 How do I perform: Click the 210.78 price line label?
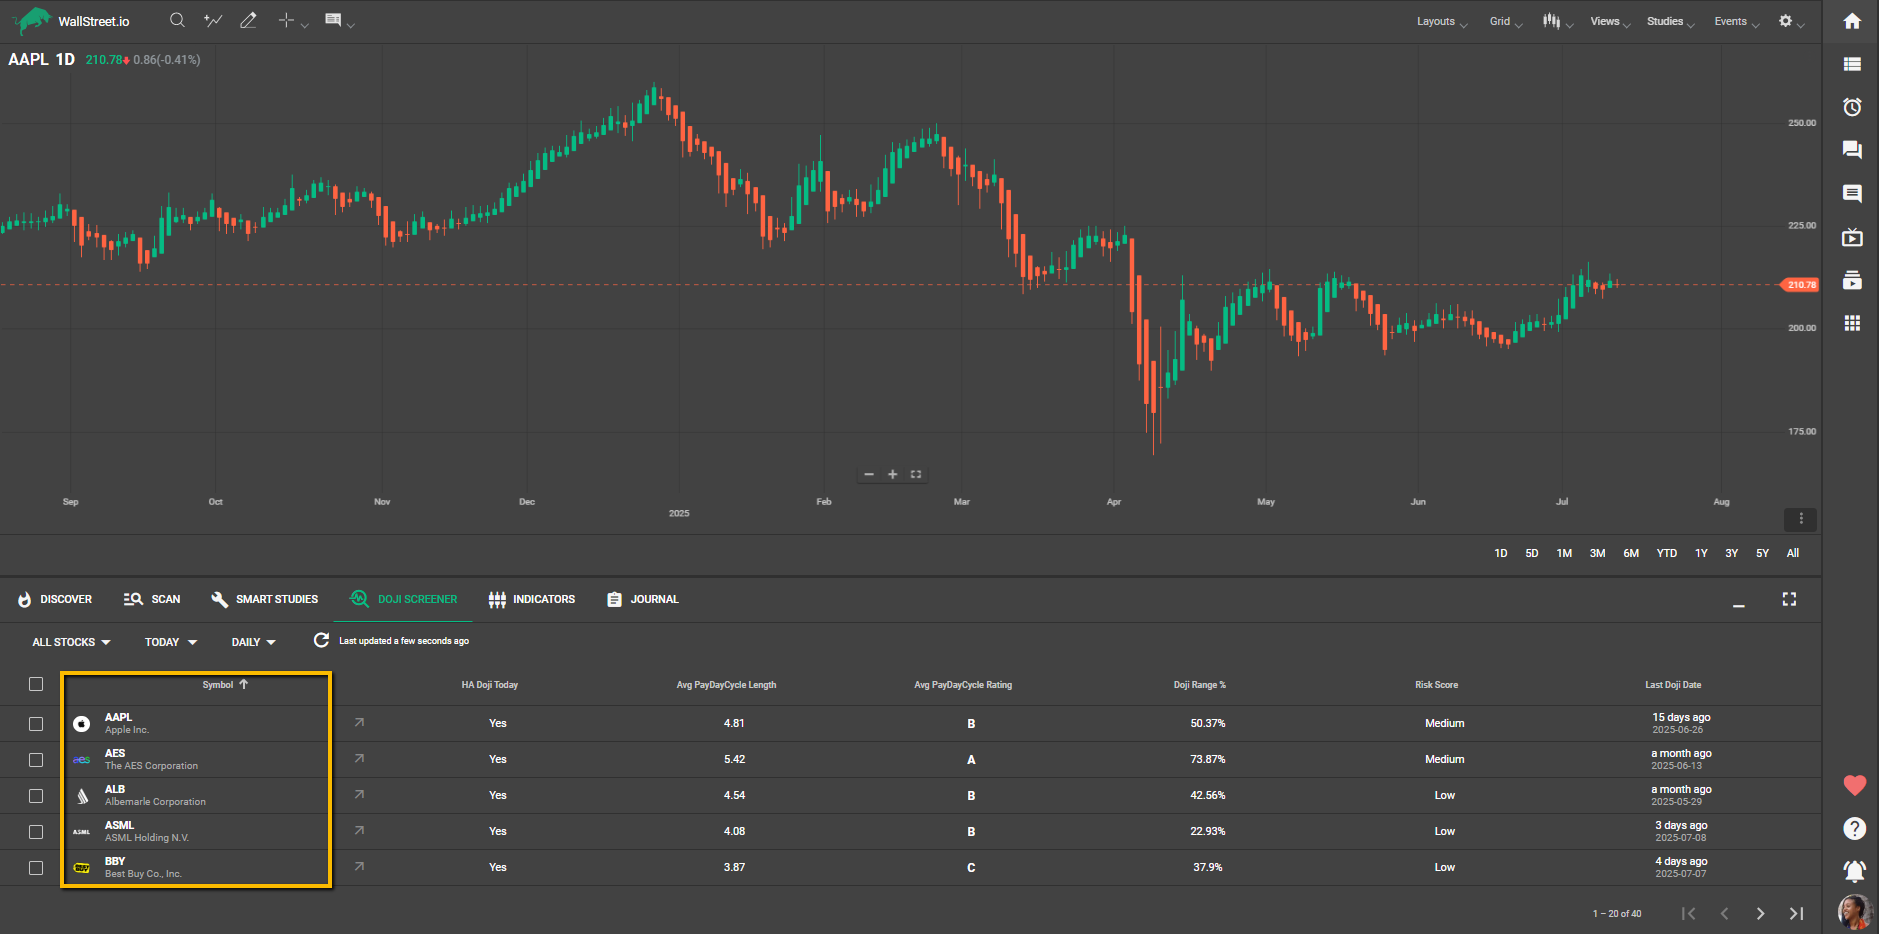coord(1800,285)
